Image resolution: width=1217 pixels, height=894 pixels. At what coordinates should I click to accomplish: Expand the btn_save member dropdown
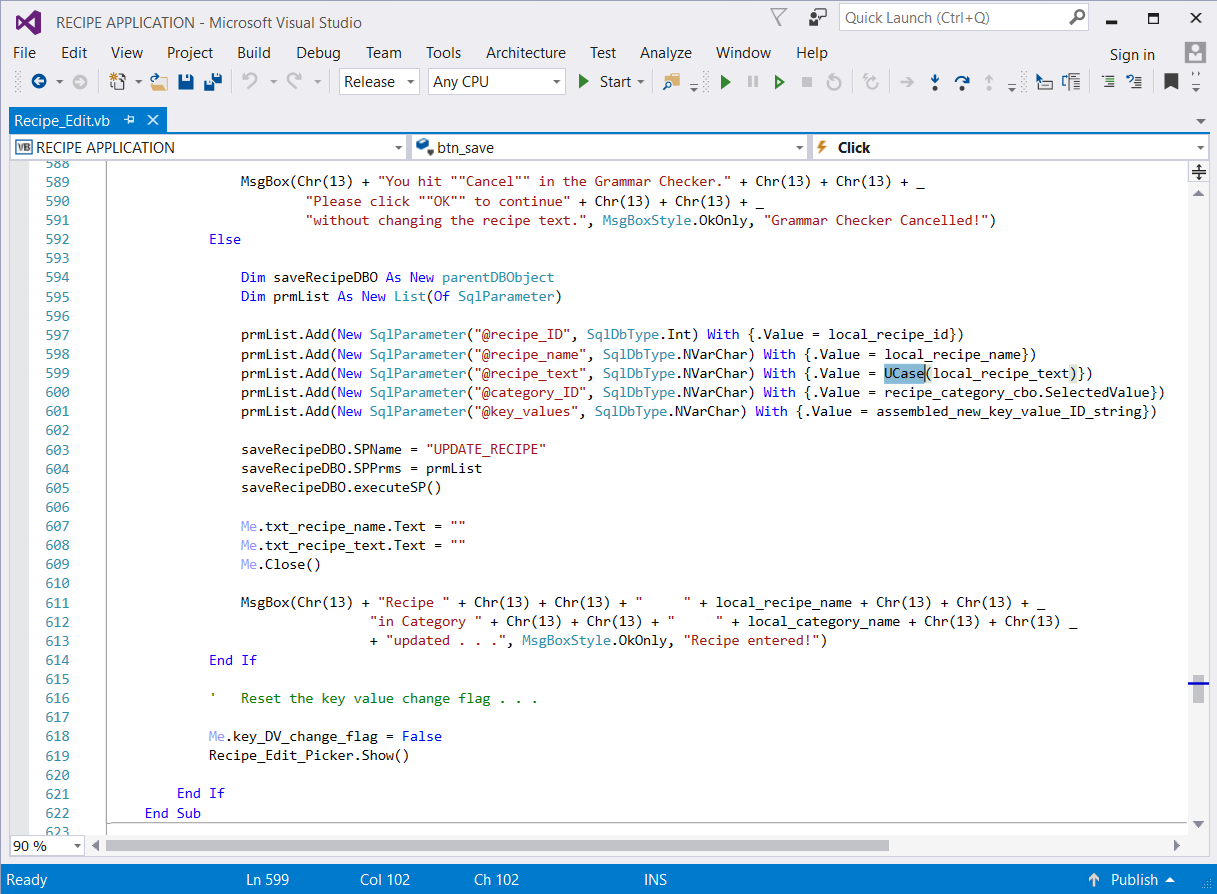(x=799, y=148)
